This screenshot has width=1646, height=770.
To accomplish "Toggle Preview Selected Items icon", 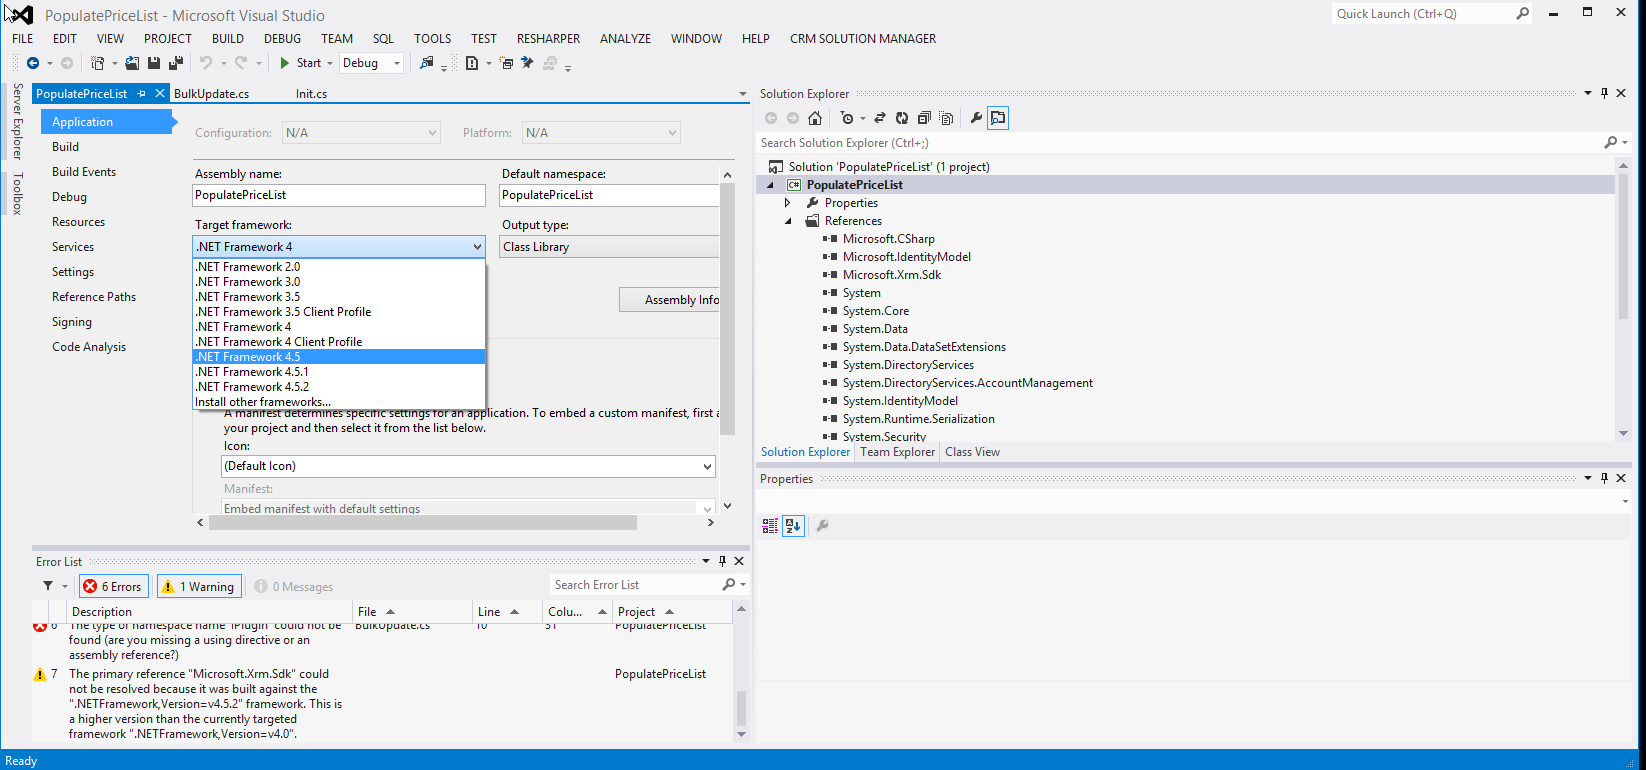I will point(998,118).
